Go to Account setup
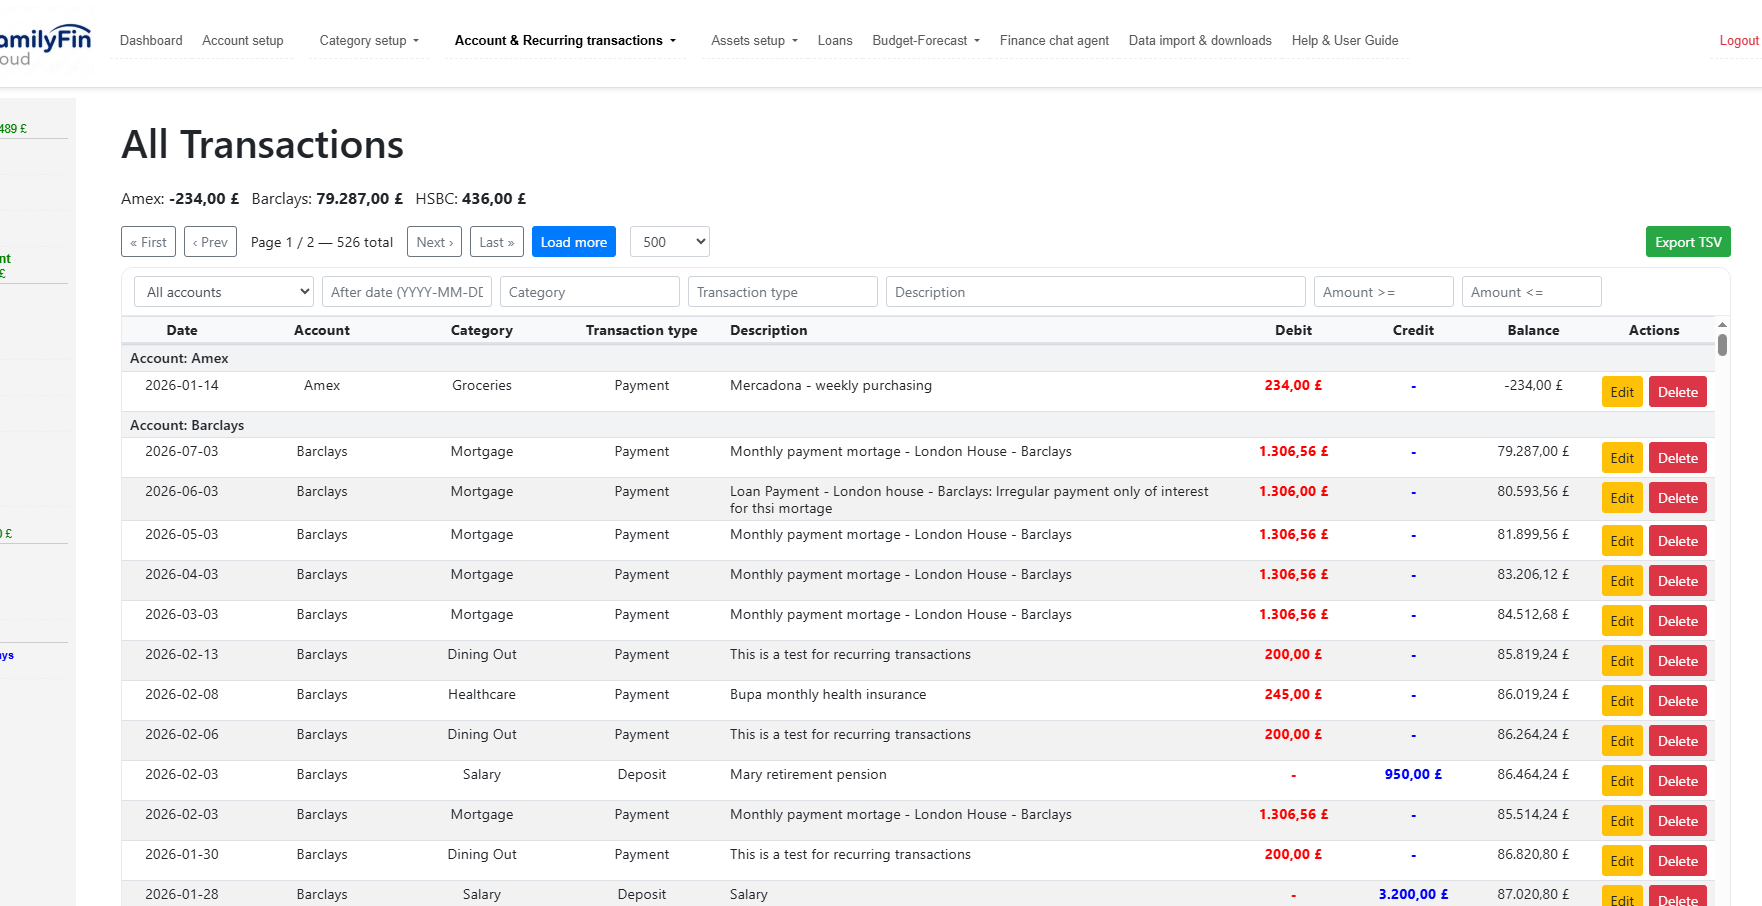Image resolution: width=1762 pixels, height=906 pixels. [x=243, y=41]
